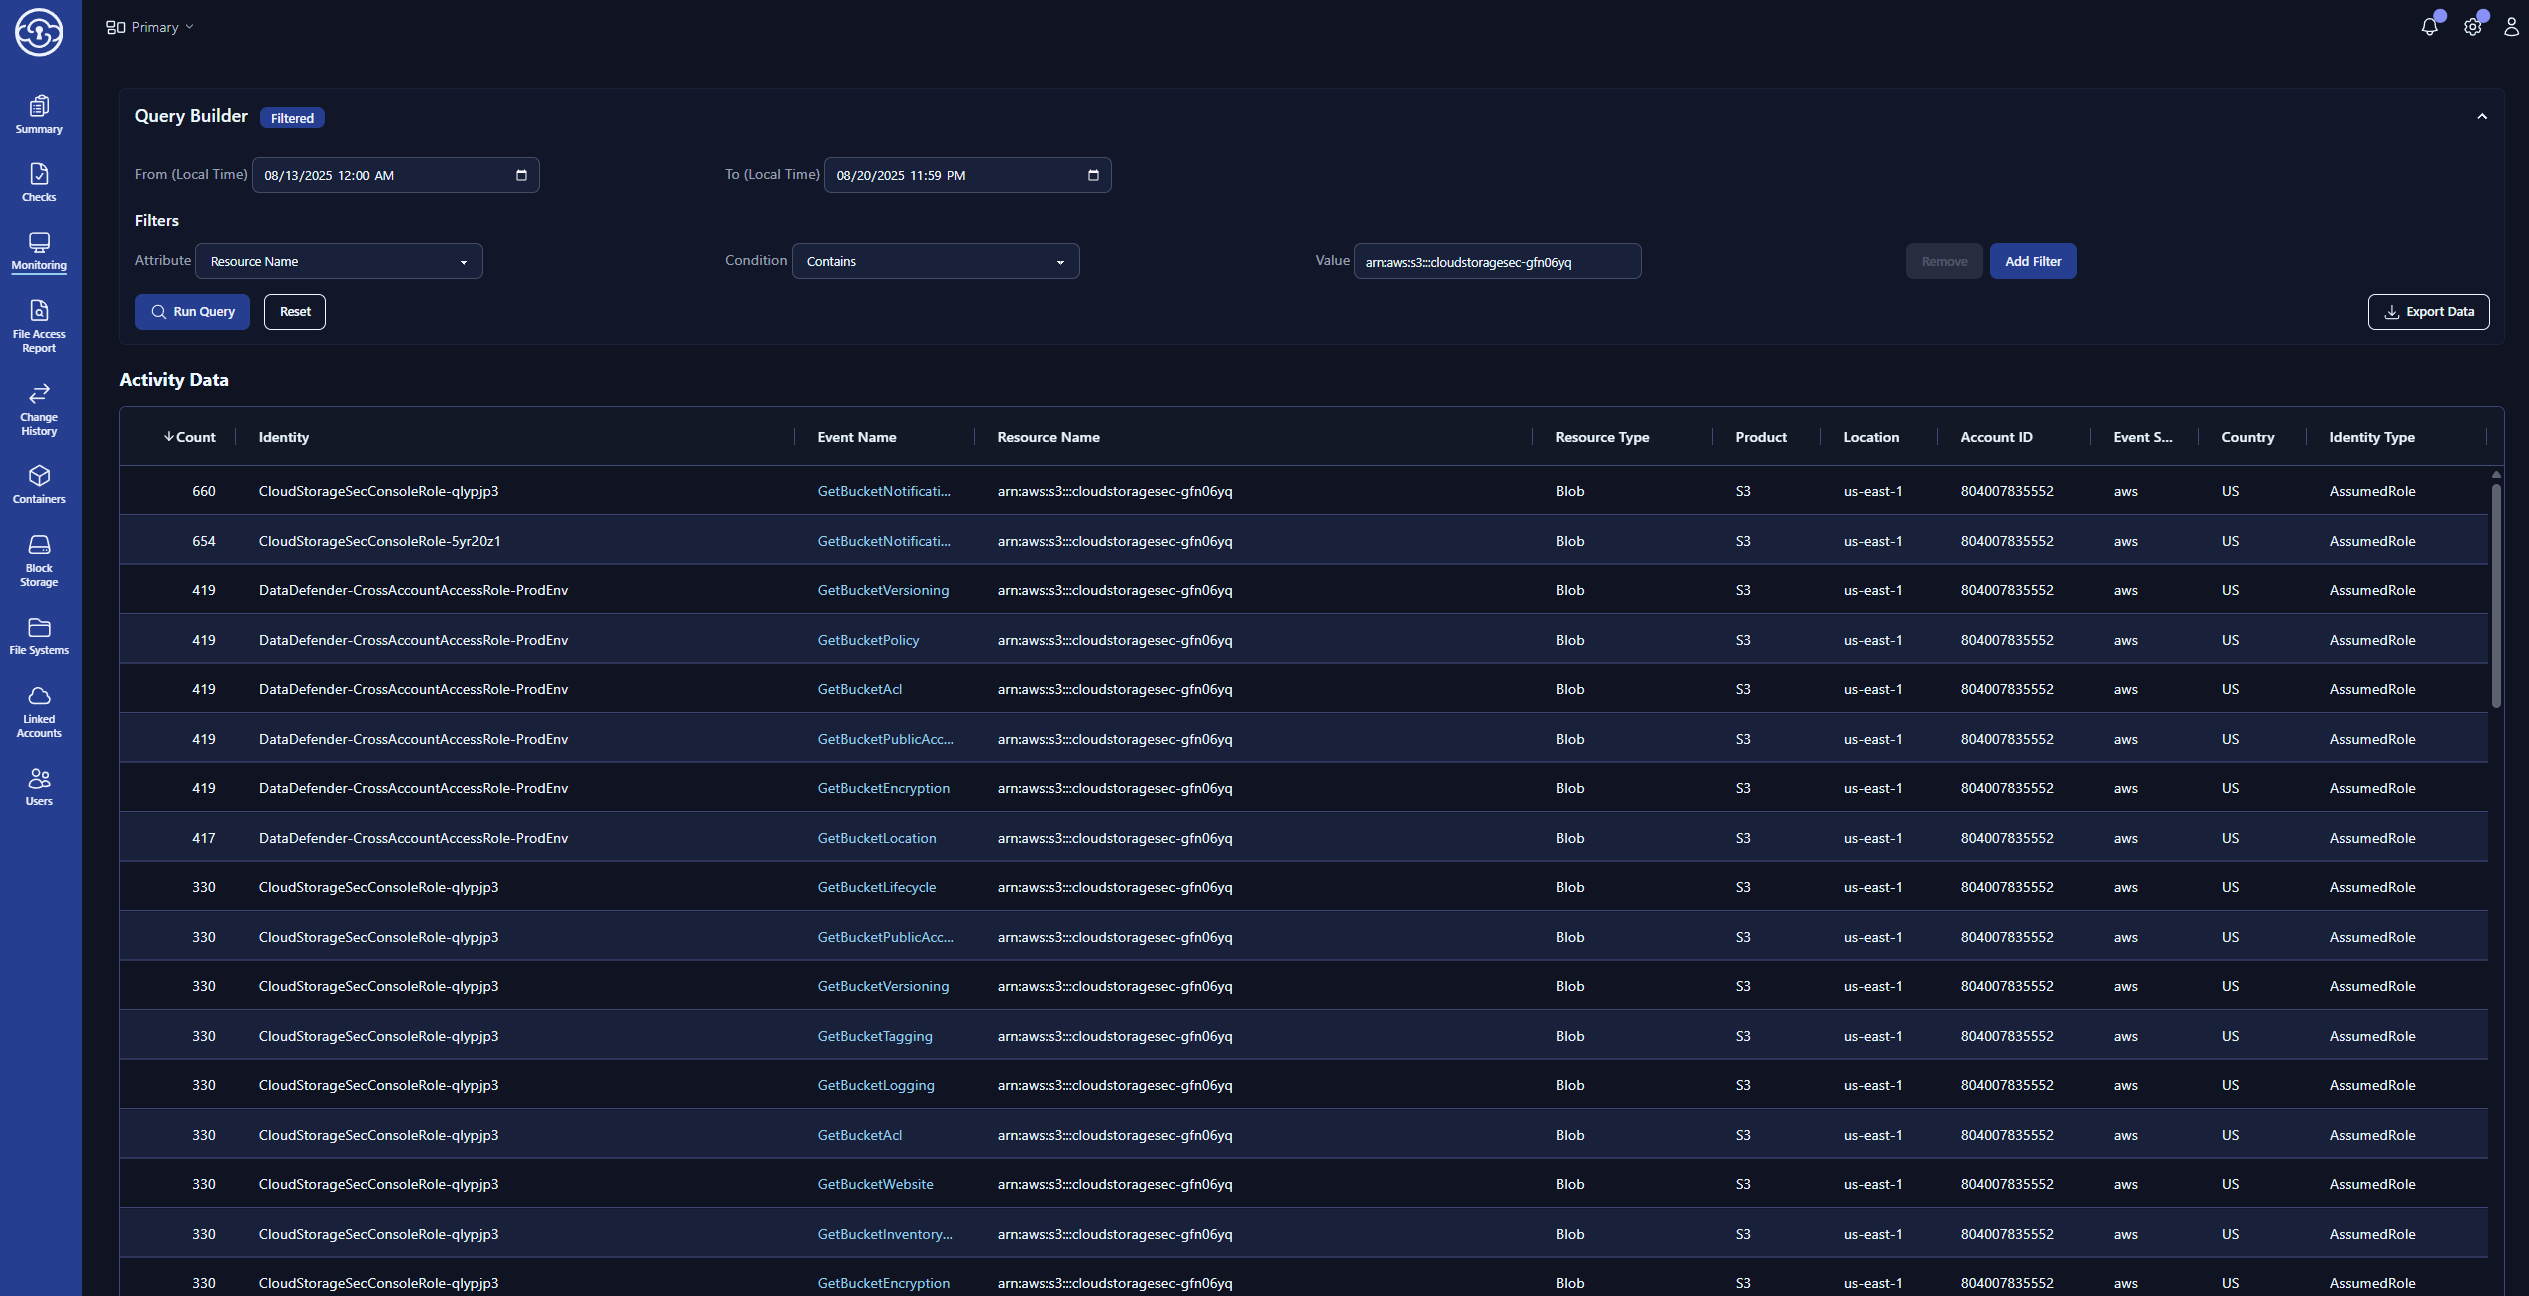Open GetBucketNotificati... link in 660 row
This screenshot has width=2529, height=1296.
click(884, 491)
